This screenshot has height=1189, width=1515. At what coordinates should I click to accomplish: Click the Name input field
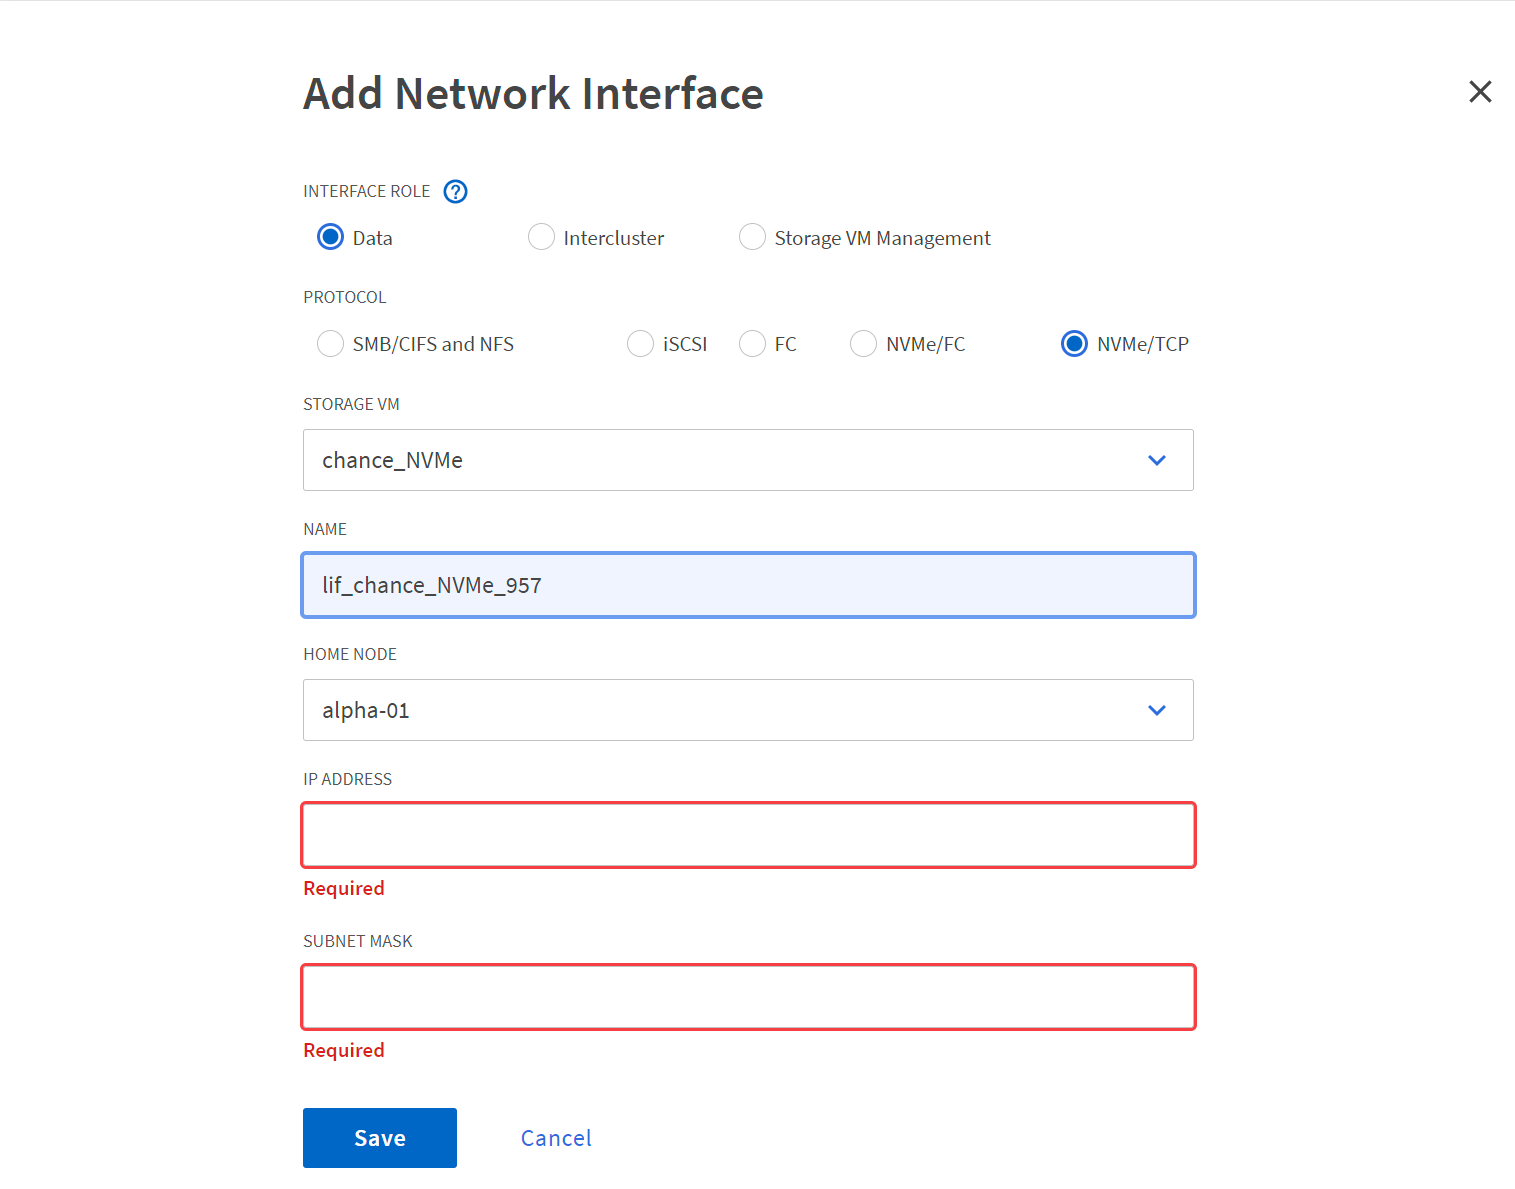coord(748,585)
